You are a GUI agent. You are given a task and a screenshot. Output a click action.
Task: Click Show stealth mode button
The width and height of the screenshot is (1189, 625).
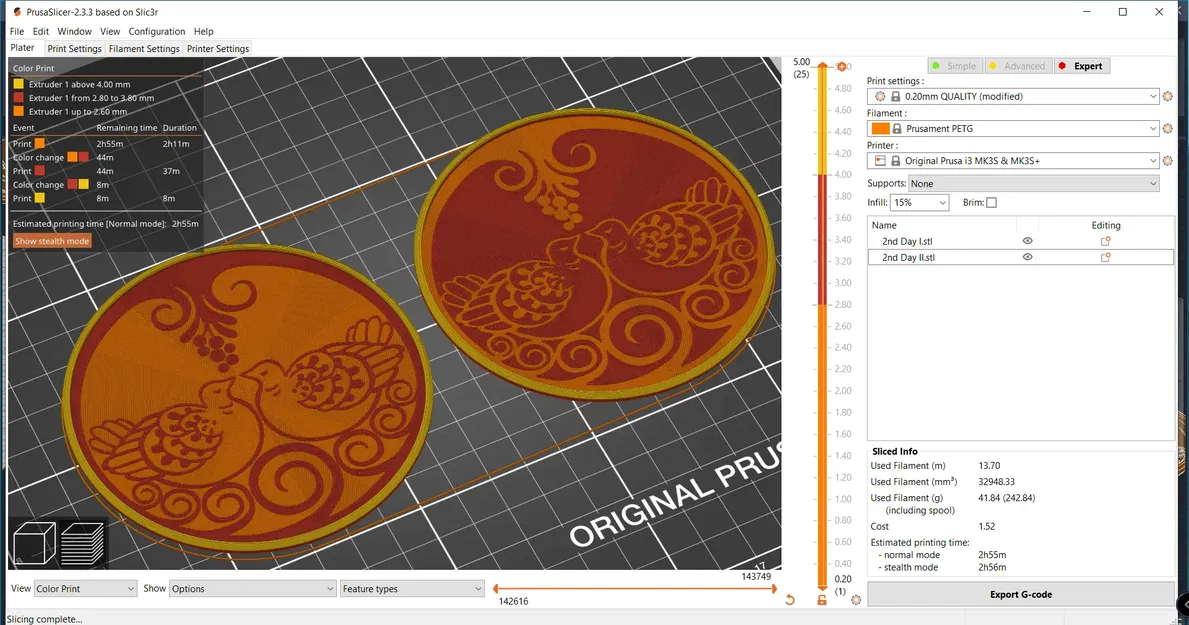(52, 241)
